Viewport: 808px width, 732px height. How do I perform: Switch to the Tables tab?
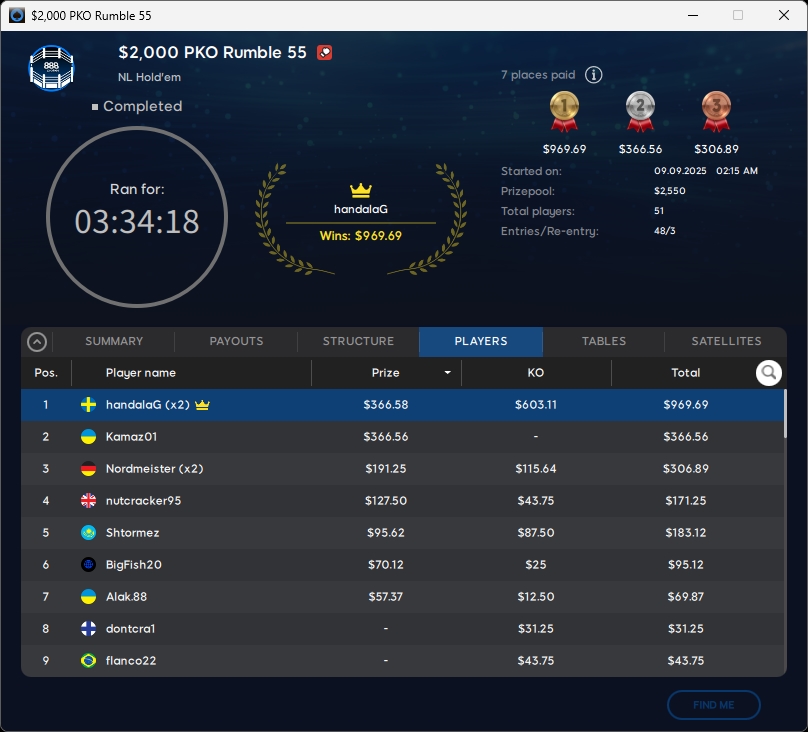pyautogui.click(x=604, y=341)
